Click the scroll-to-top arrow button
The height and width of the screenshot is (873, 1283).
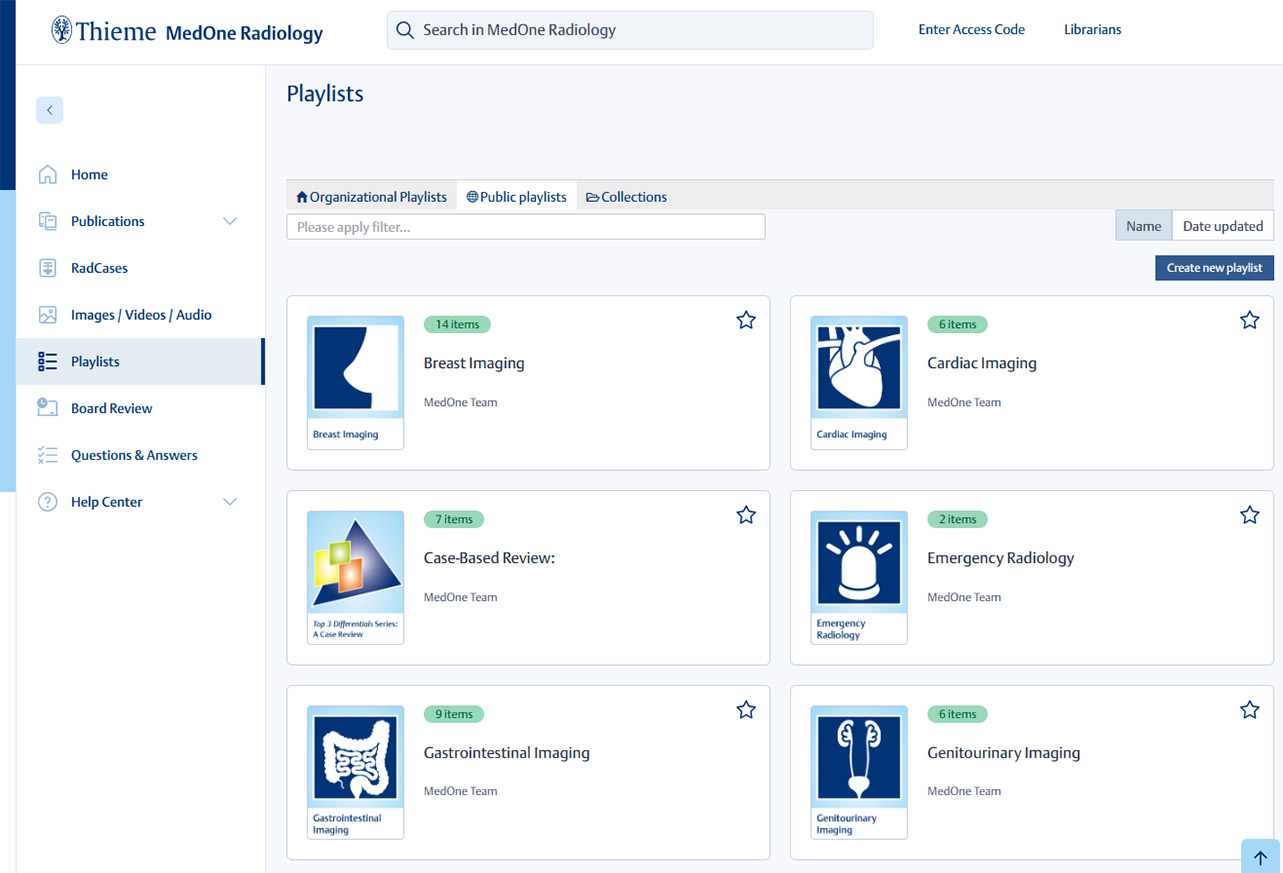coord(1260,857)
